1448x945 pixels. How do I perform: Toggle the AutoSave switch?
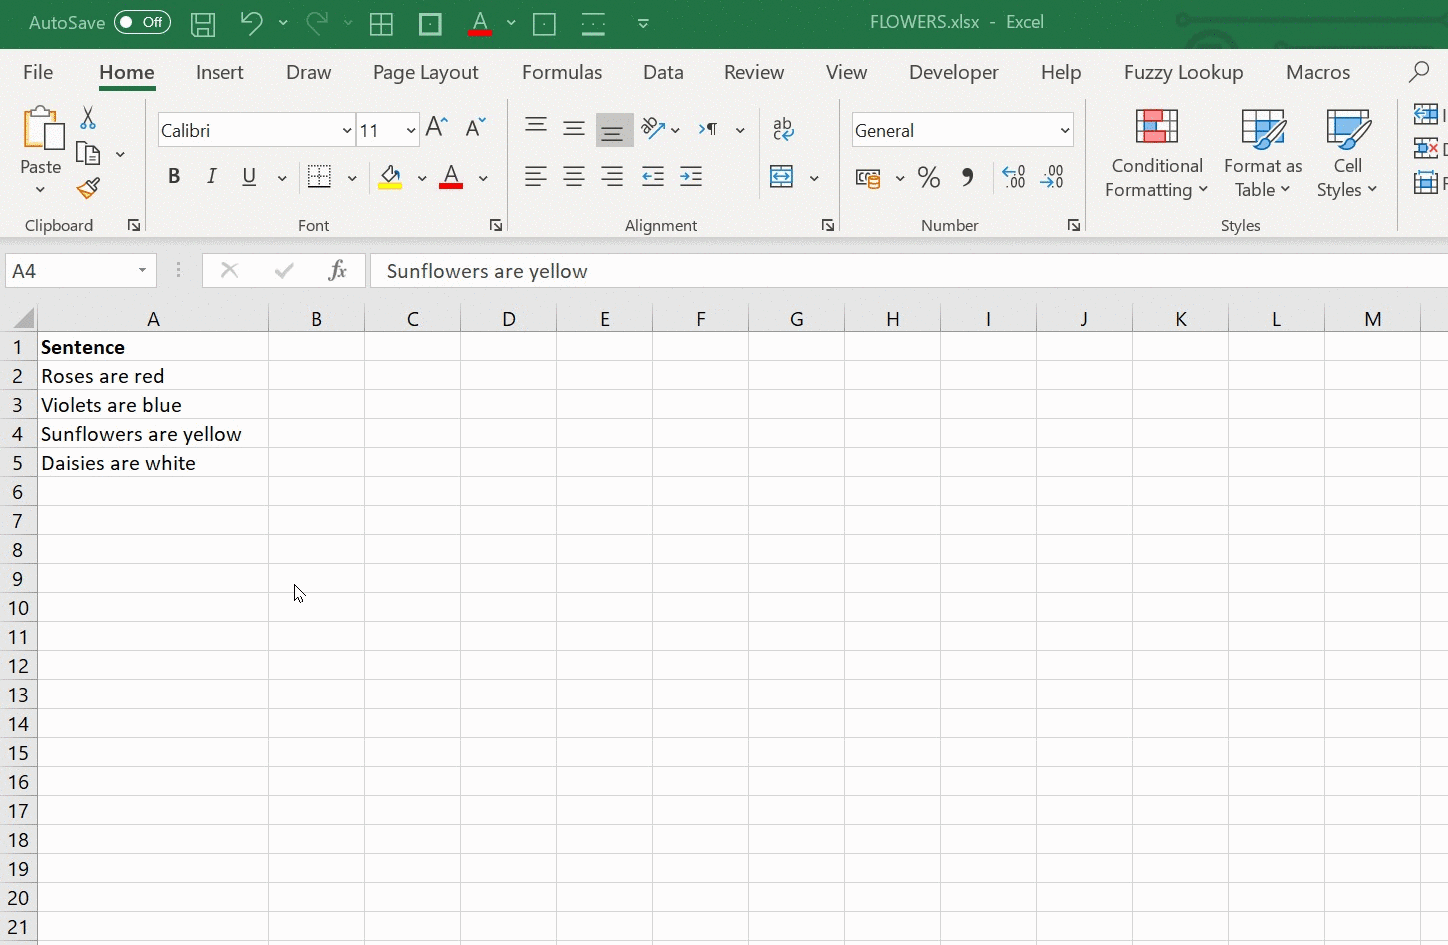(x=142, y=22)
